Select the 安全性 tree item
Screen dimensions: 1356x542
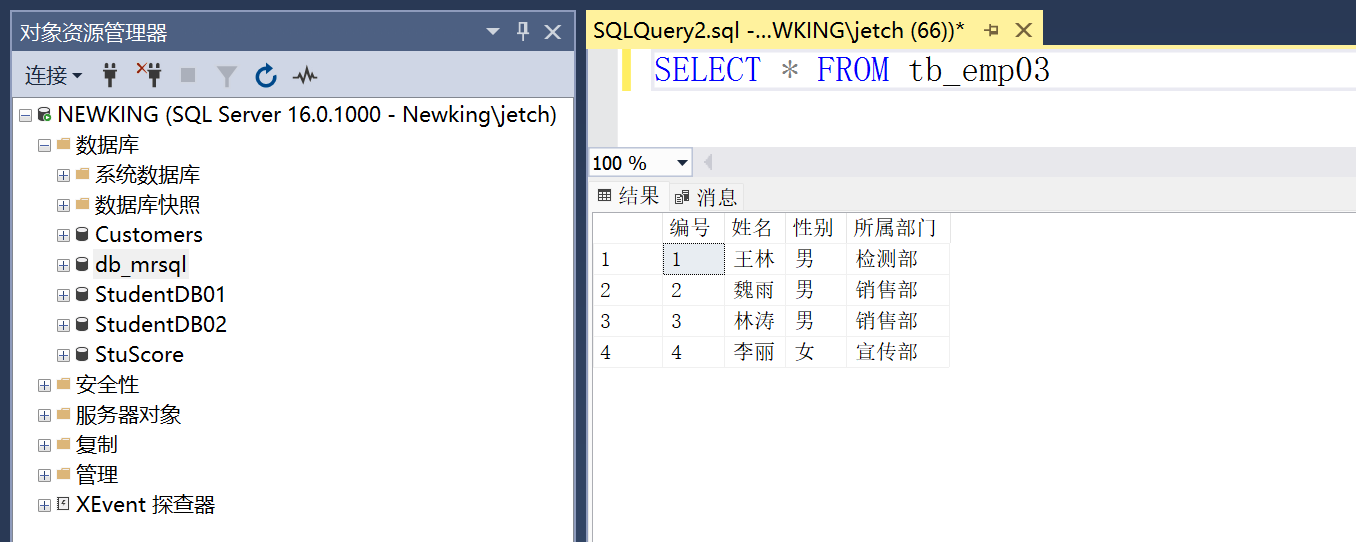coord(107,385)
